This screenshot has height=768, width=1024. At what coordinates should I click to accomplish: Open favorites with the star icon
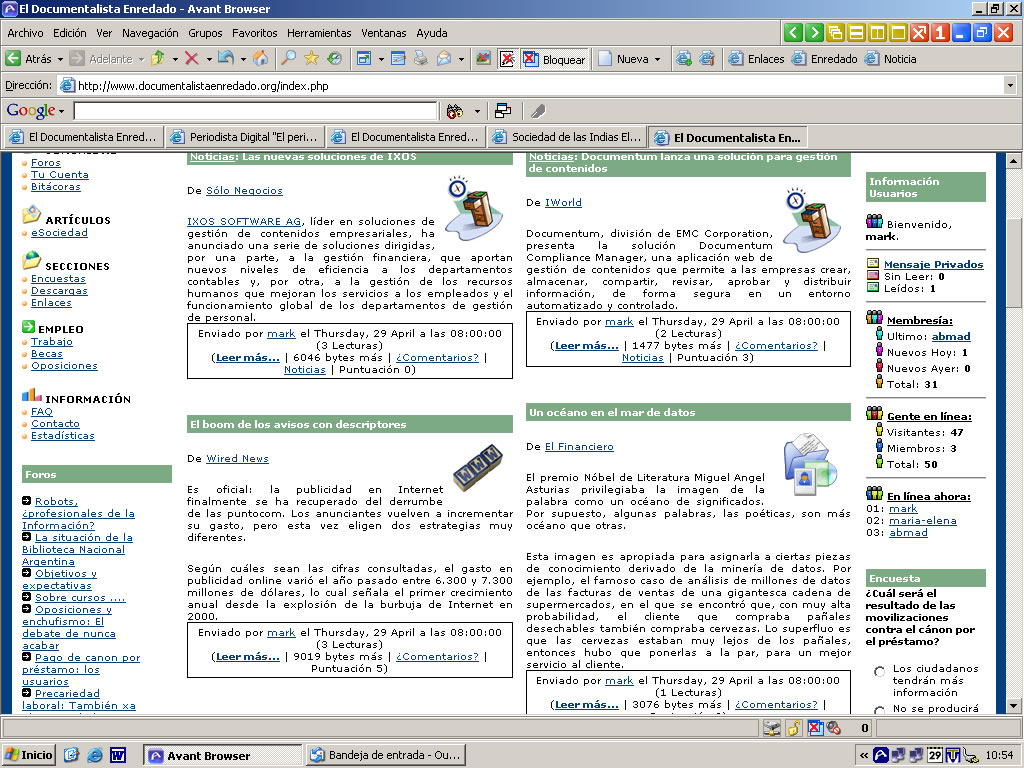tap(312, 59)
